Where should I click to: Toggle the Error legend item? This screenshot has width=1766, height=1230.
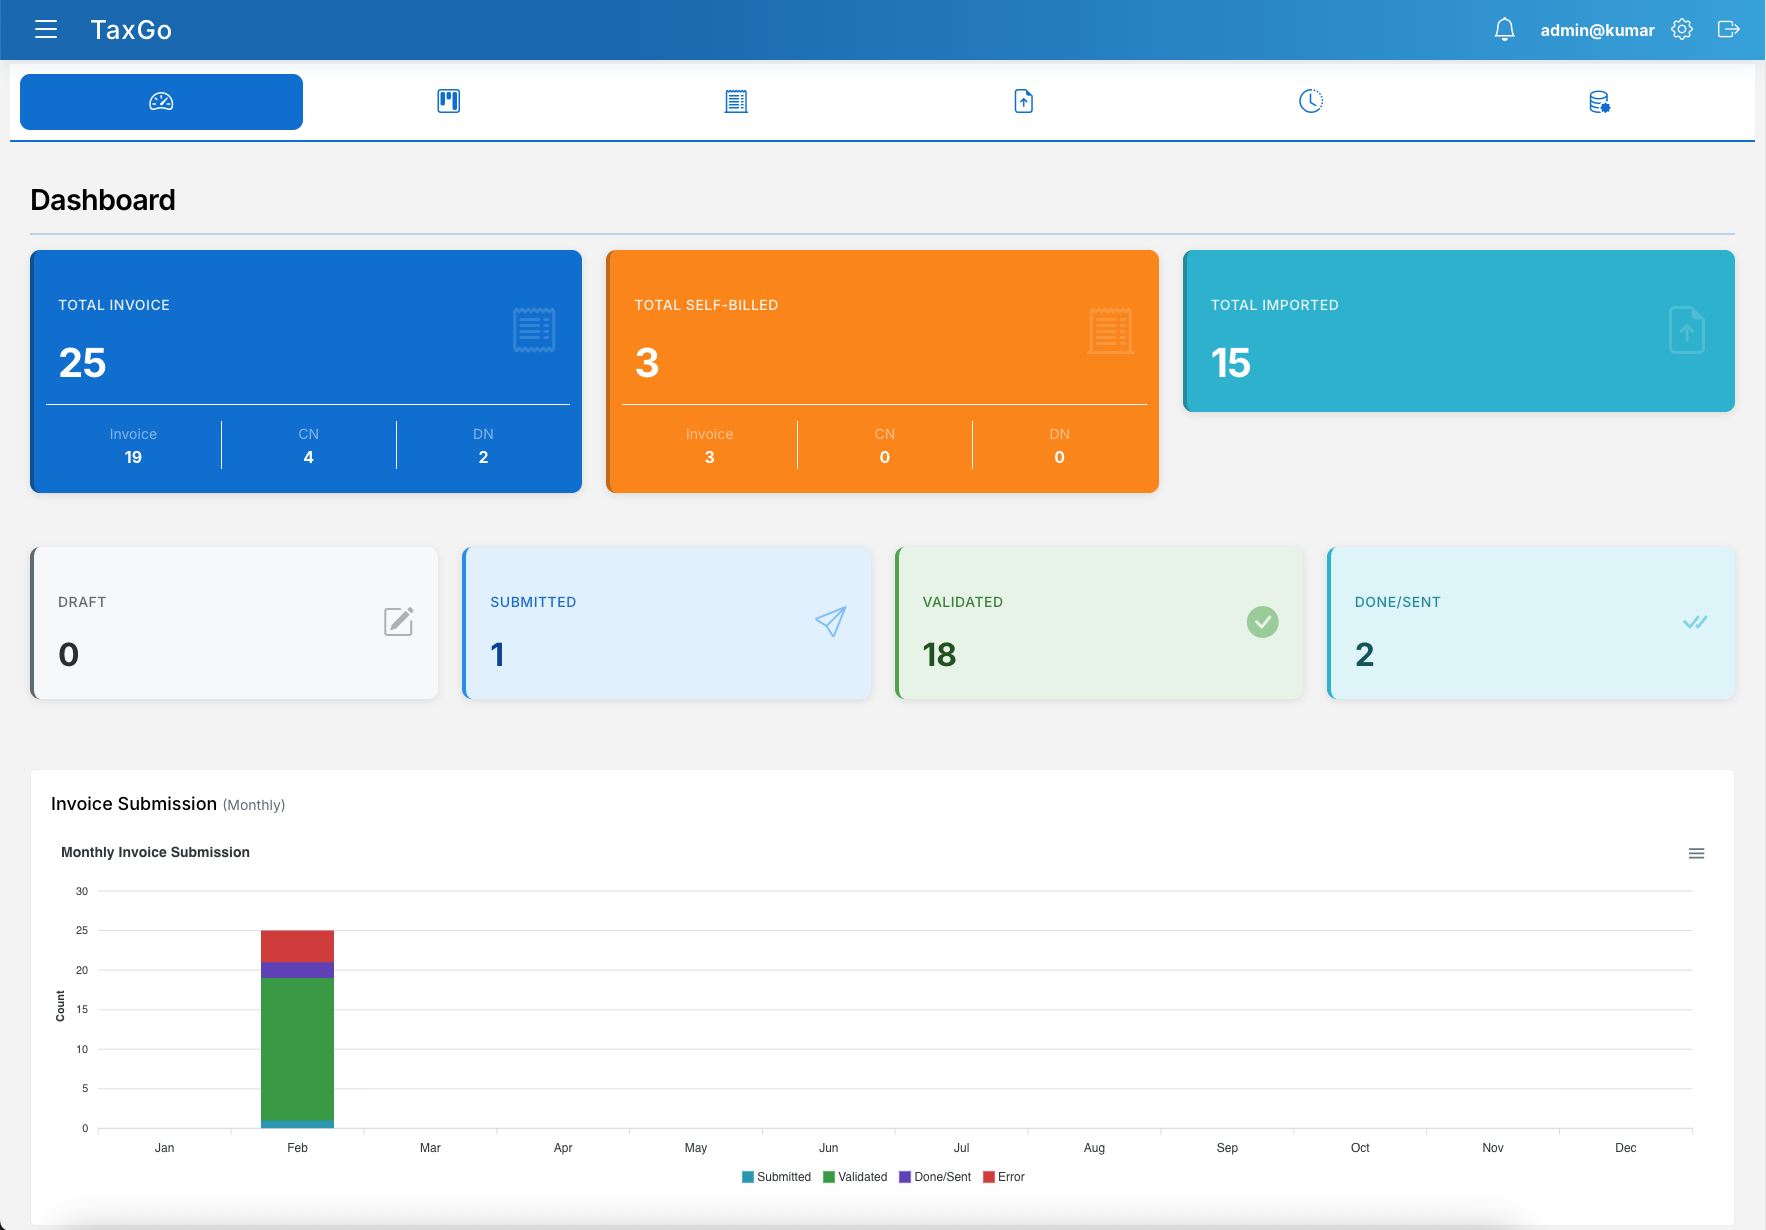tap(1004, 1177)
